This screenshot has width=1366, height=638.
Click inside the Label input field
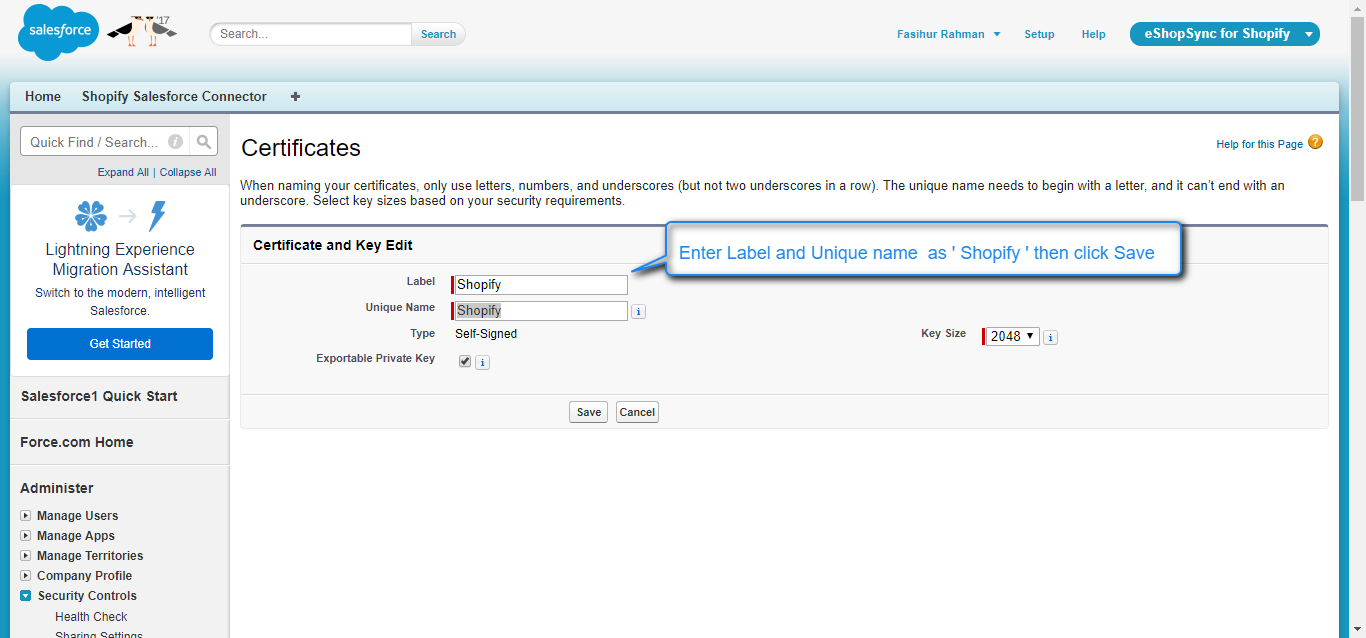(x=540, y=285)
